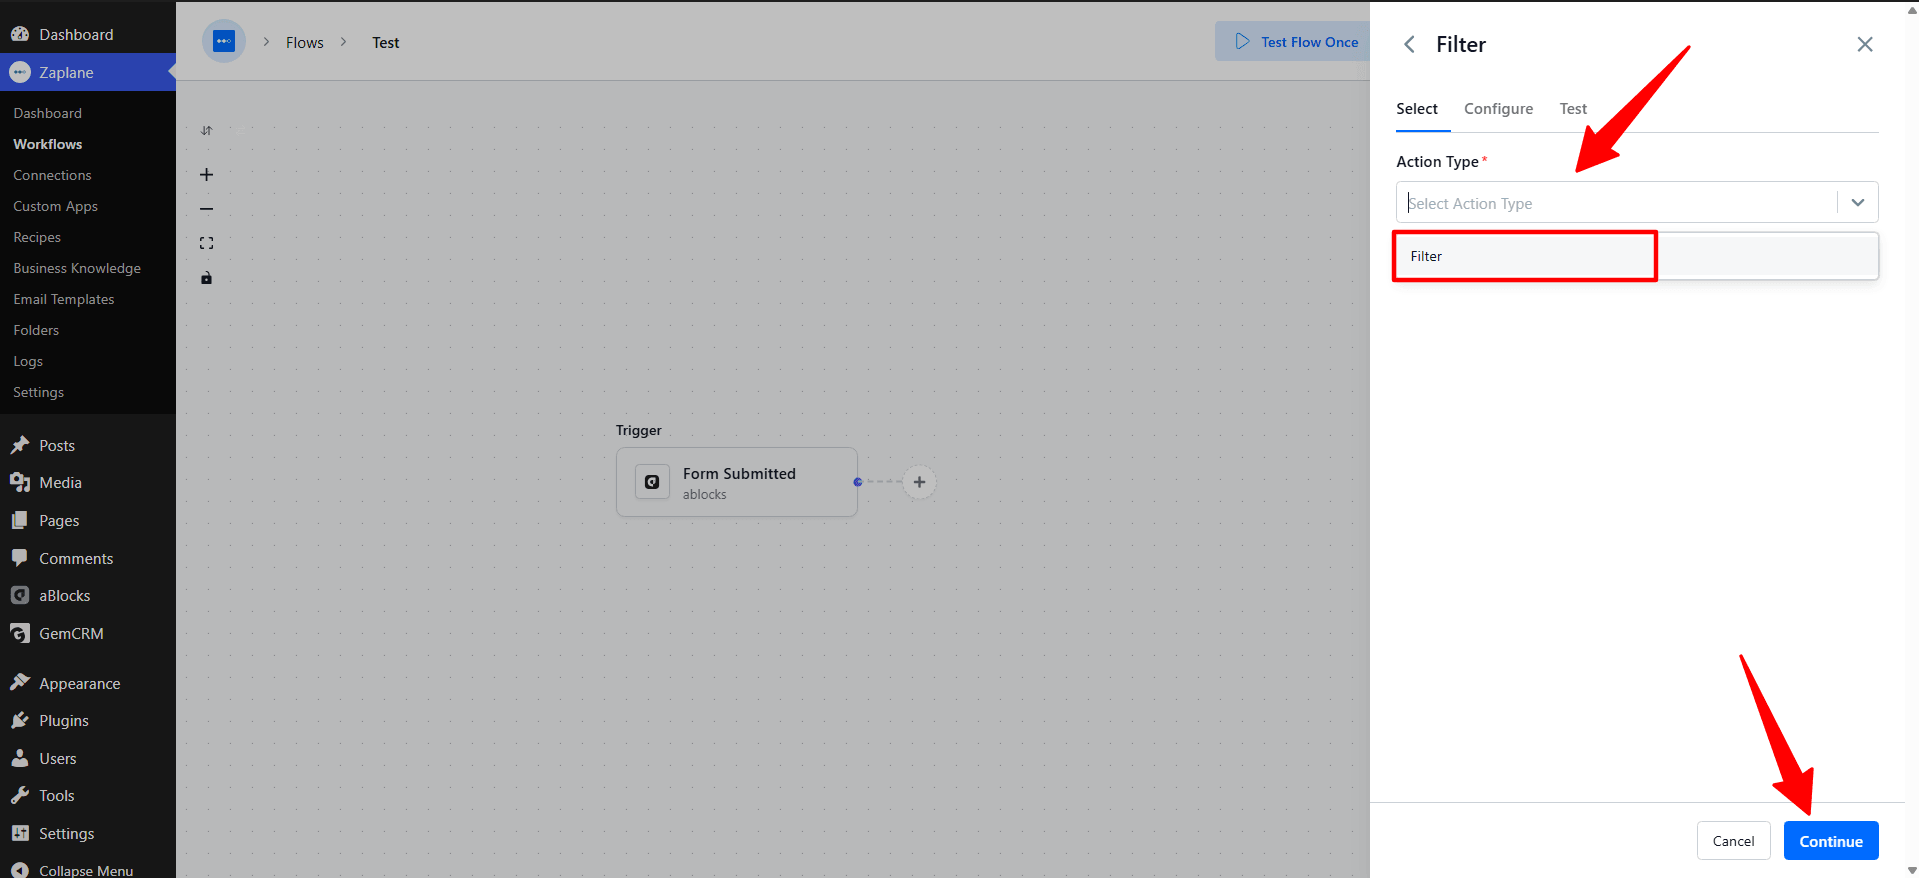Screen dimensions: 1919x878
Task: Click the WordPress Dashboard gauge icon
Action: point(20,34)
